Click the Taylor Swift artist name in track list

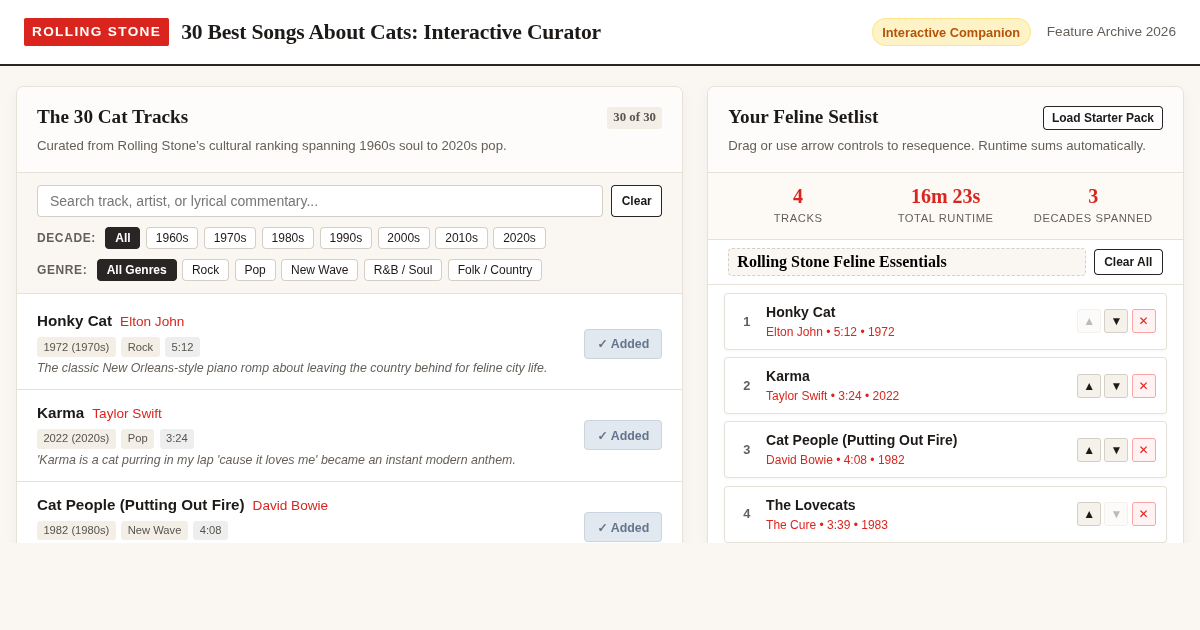point(127,414)
